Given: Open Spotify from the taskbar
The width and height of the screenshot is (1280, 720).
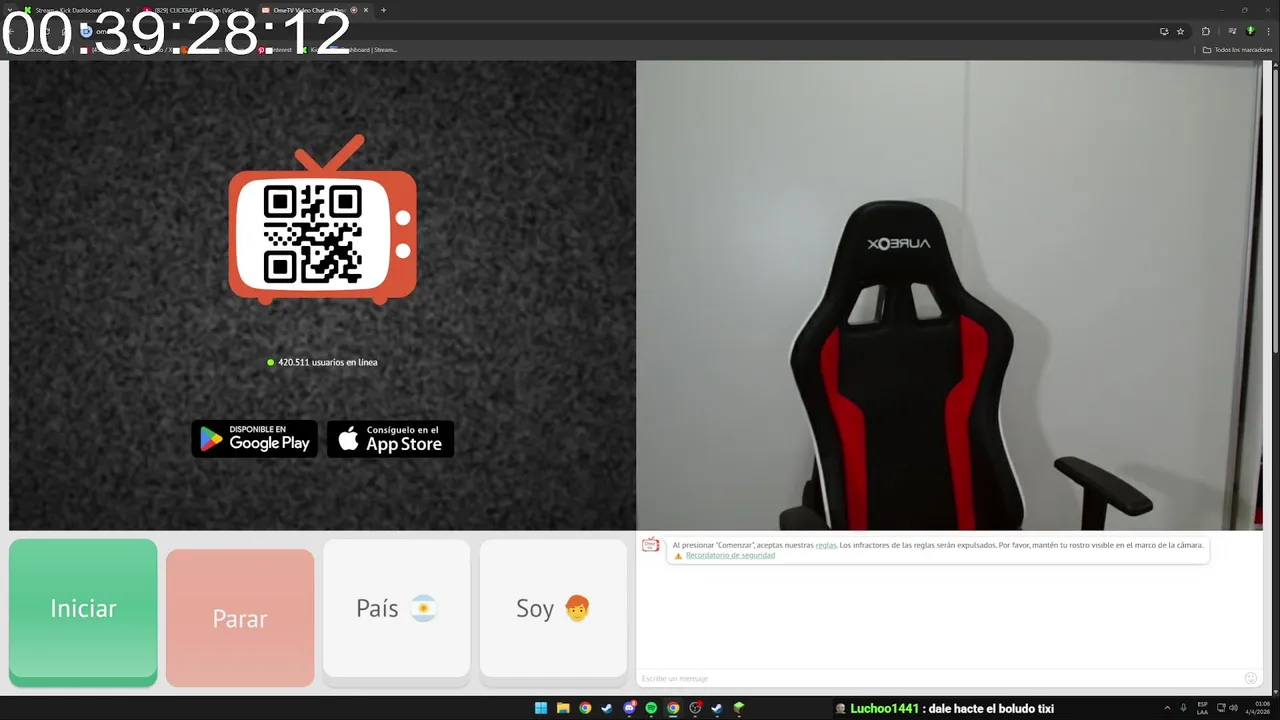Looking at the screenshot, I should (x=651, y=708).
